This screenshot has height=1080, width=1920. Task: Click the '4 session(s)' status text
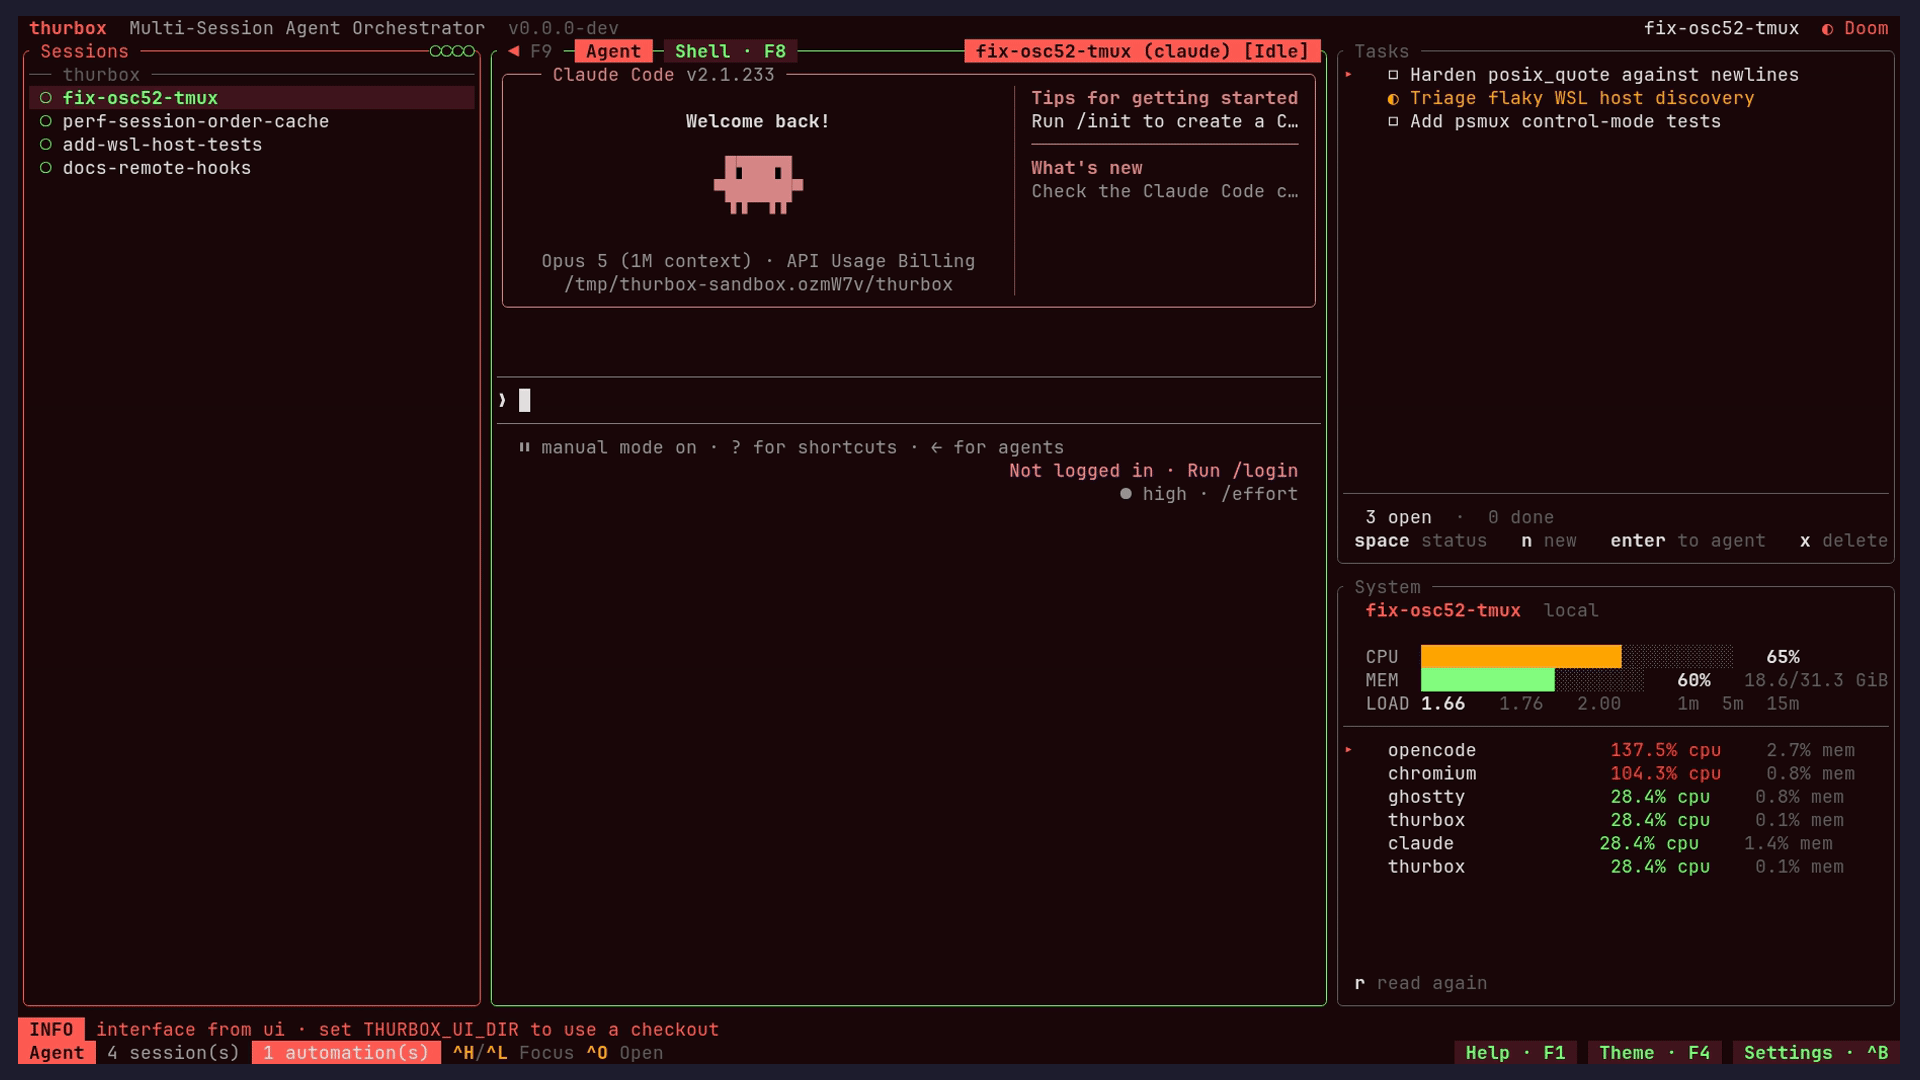click(x=174, y=1053)
